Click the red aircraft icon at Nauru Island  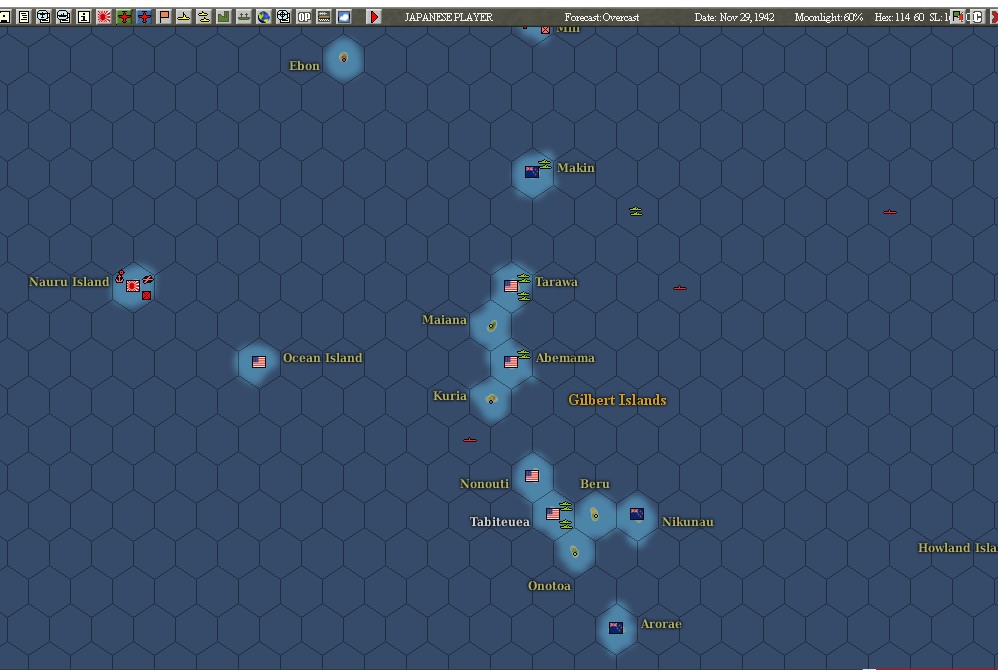pos(148,279)
